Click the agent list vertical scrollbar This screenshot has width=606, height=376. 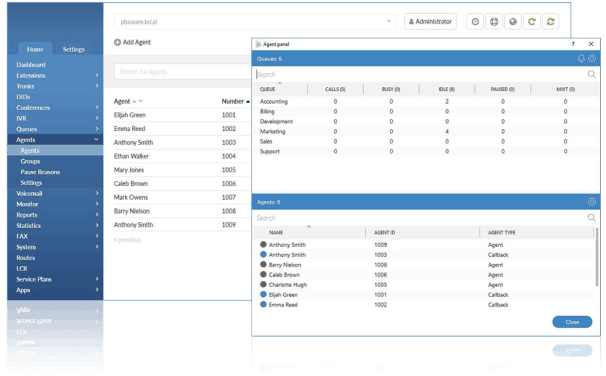[597, 257]
